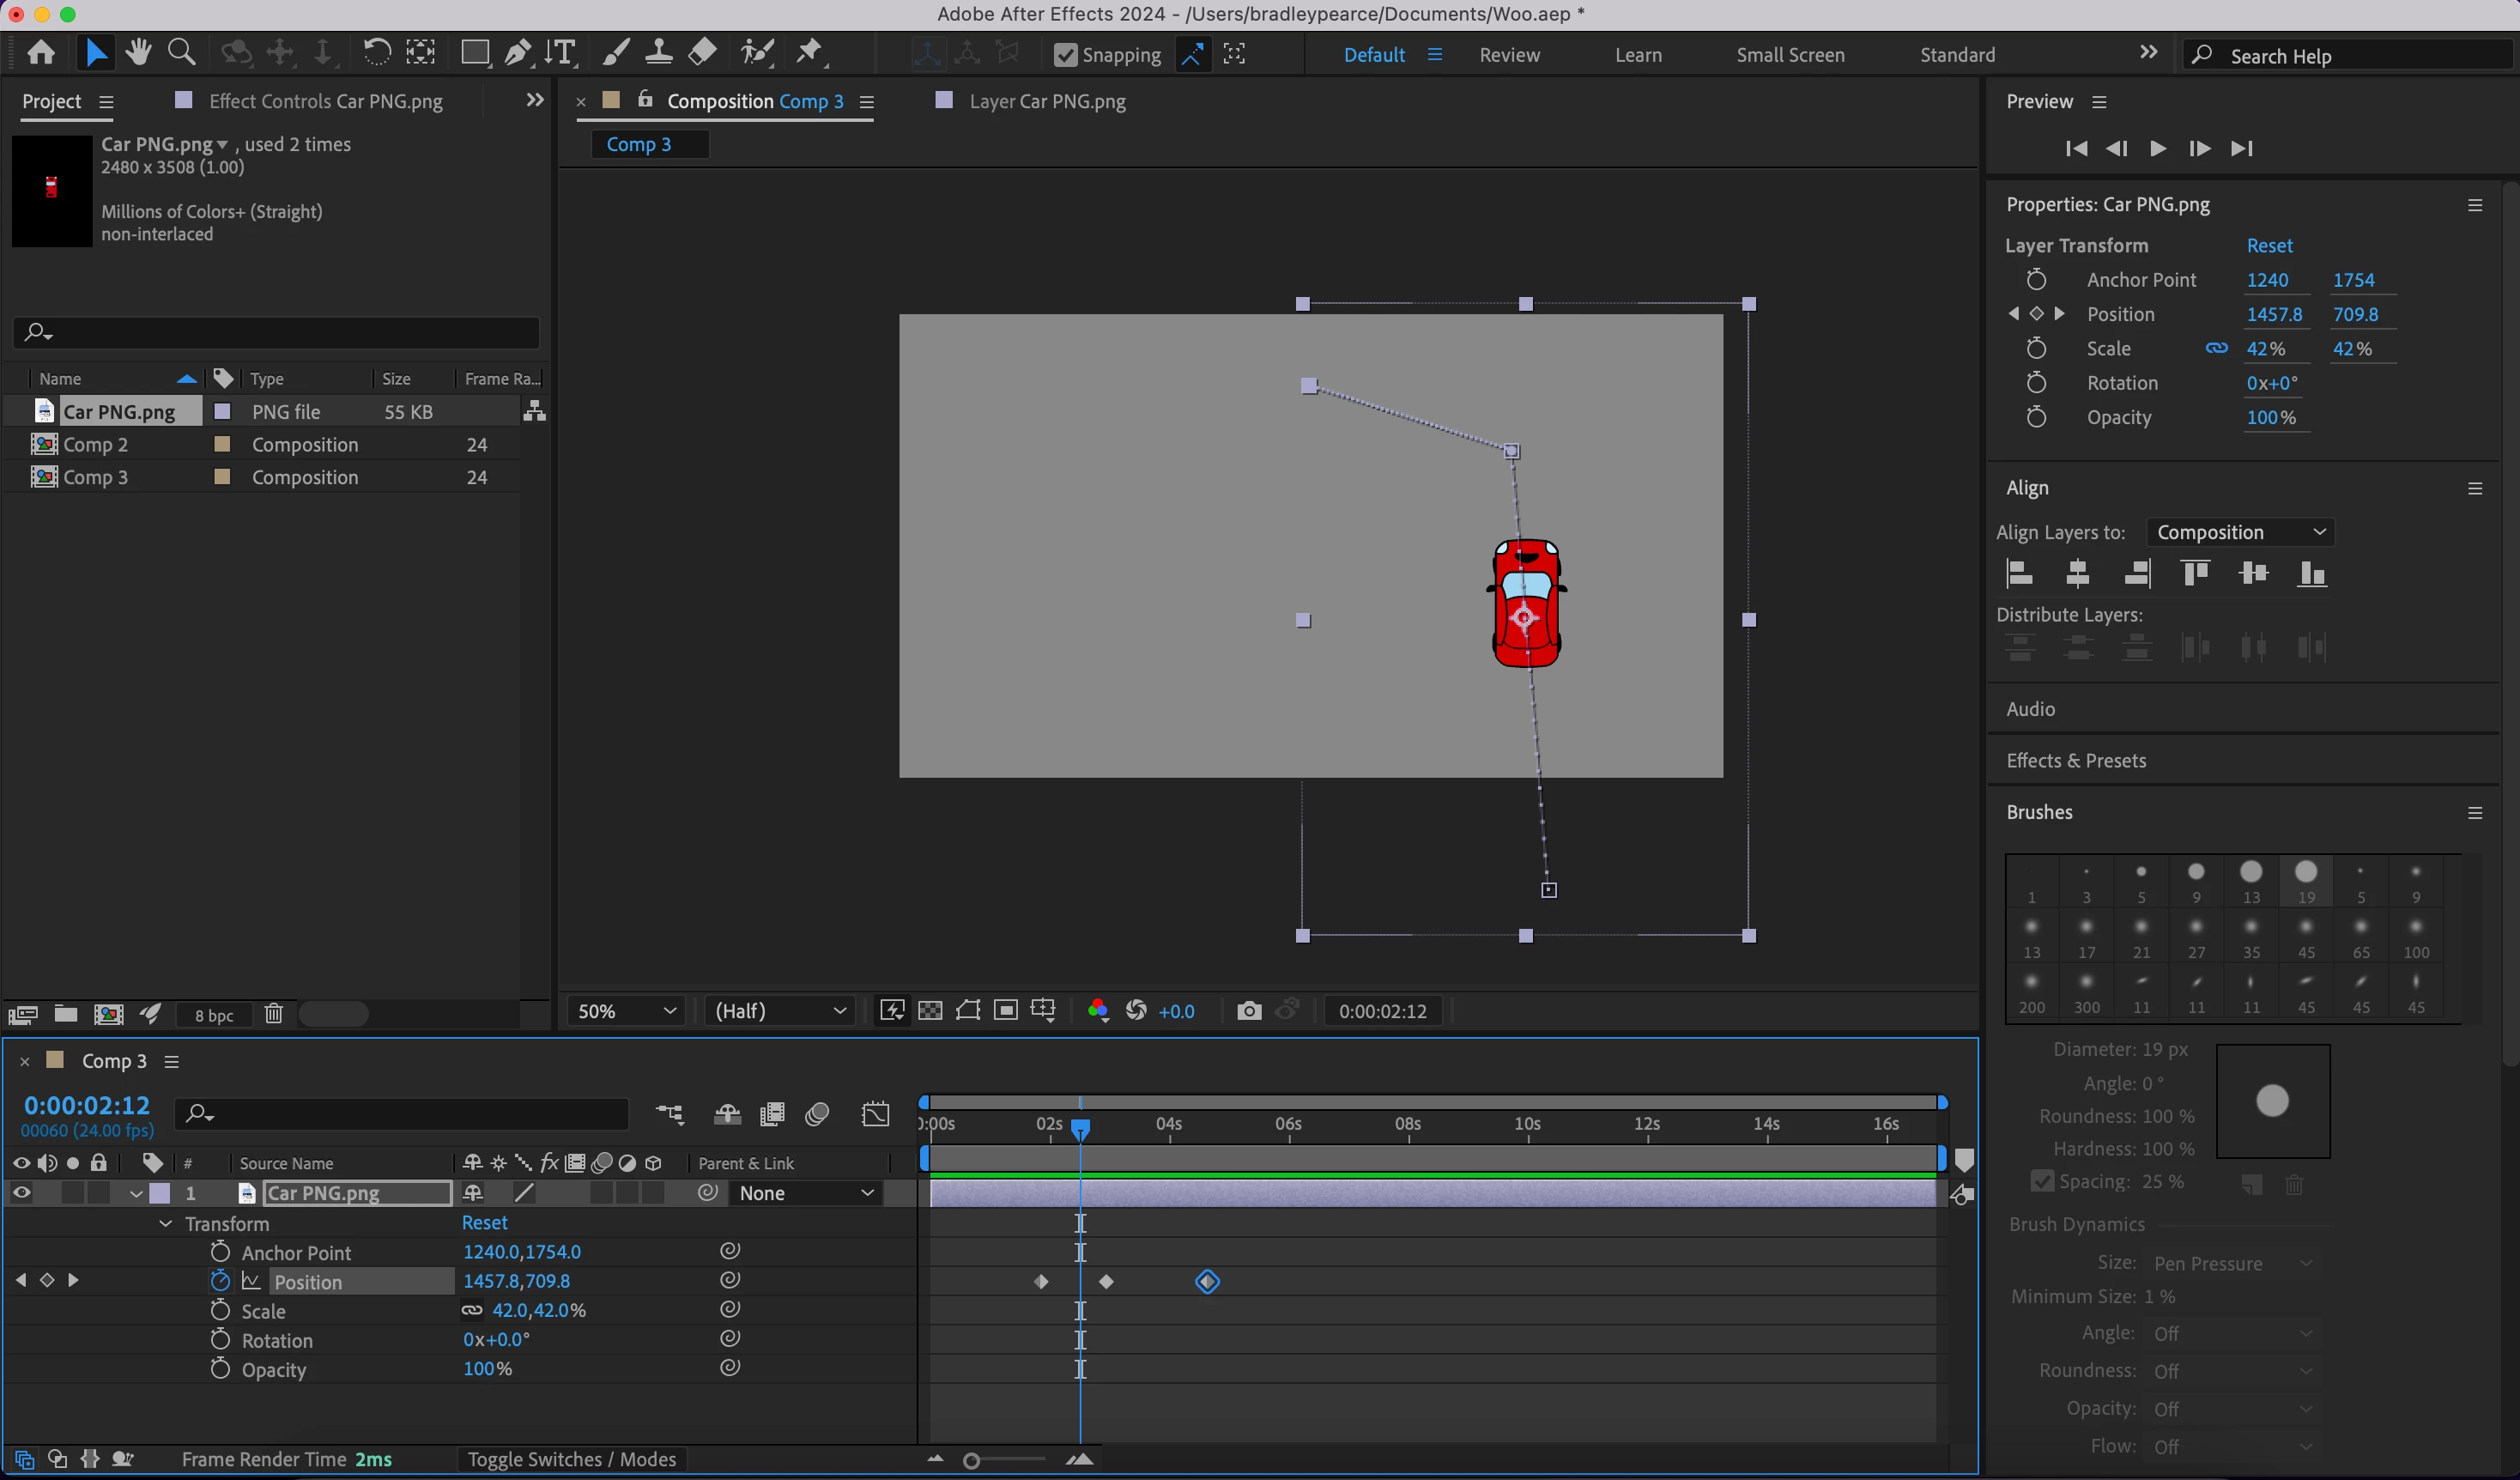
Task: Click the Home icon in toolbar
Action: [41, 52]
